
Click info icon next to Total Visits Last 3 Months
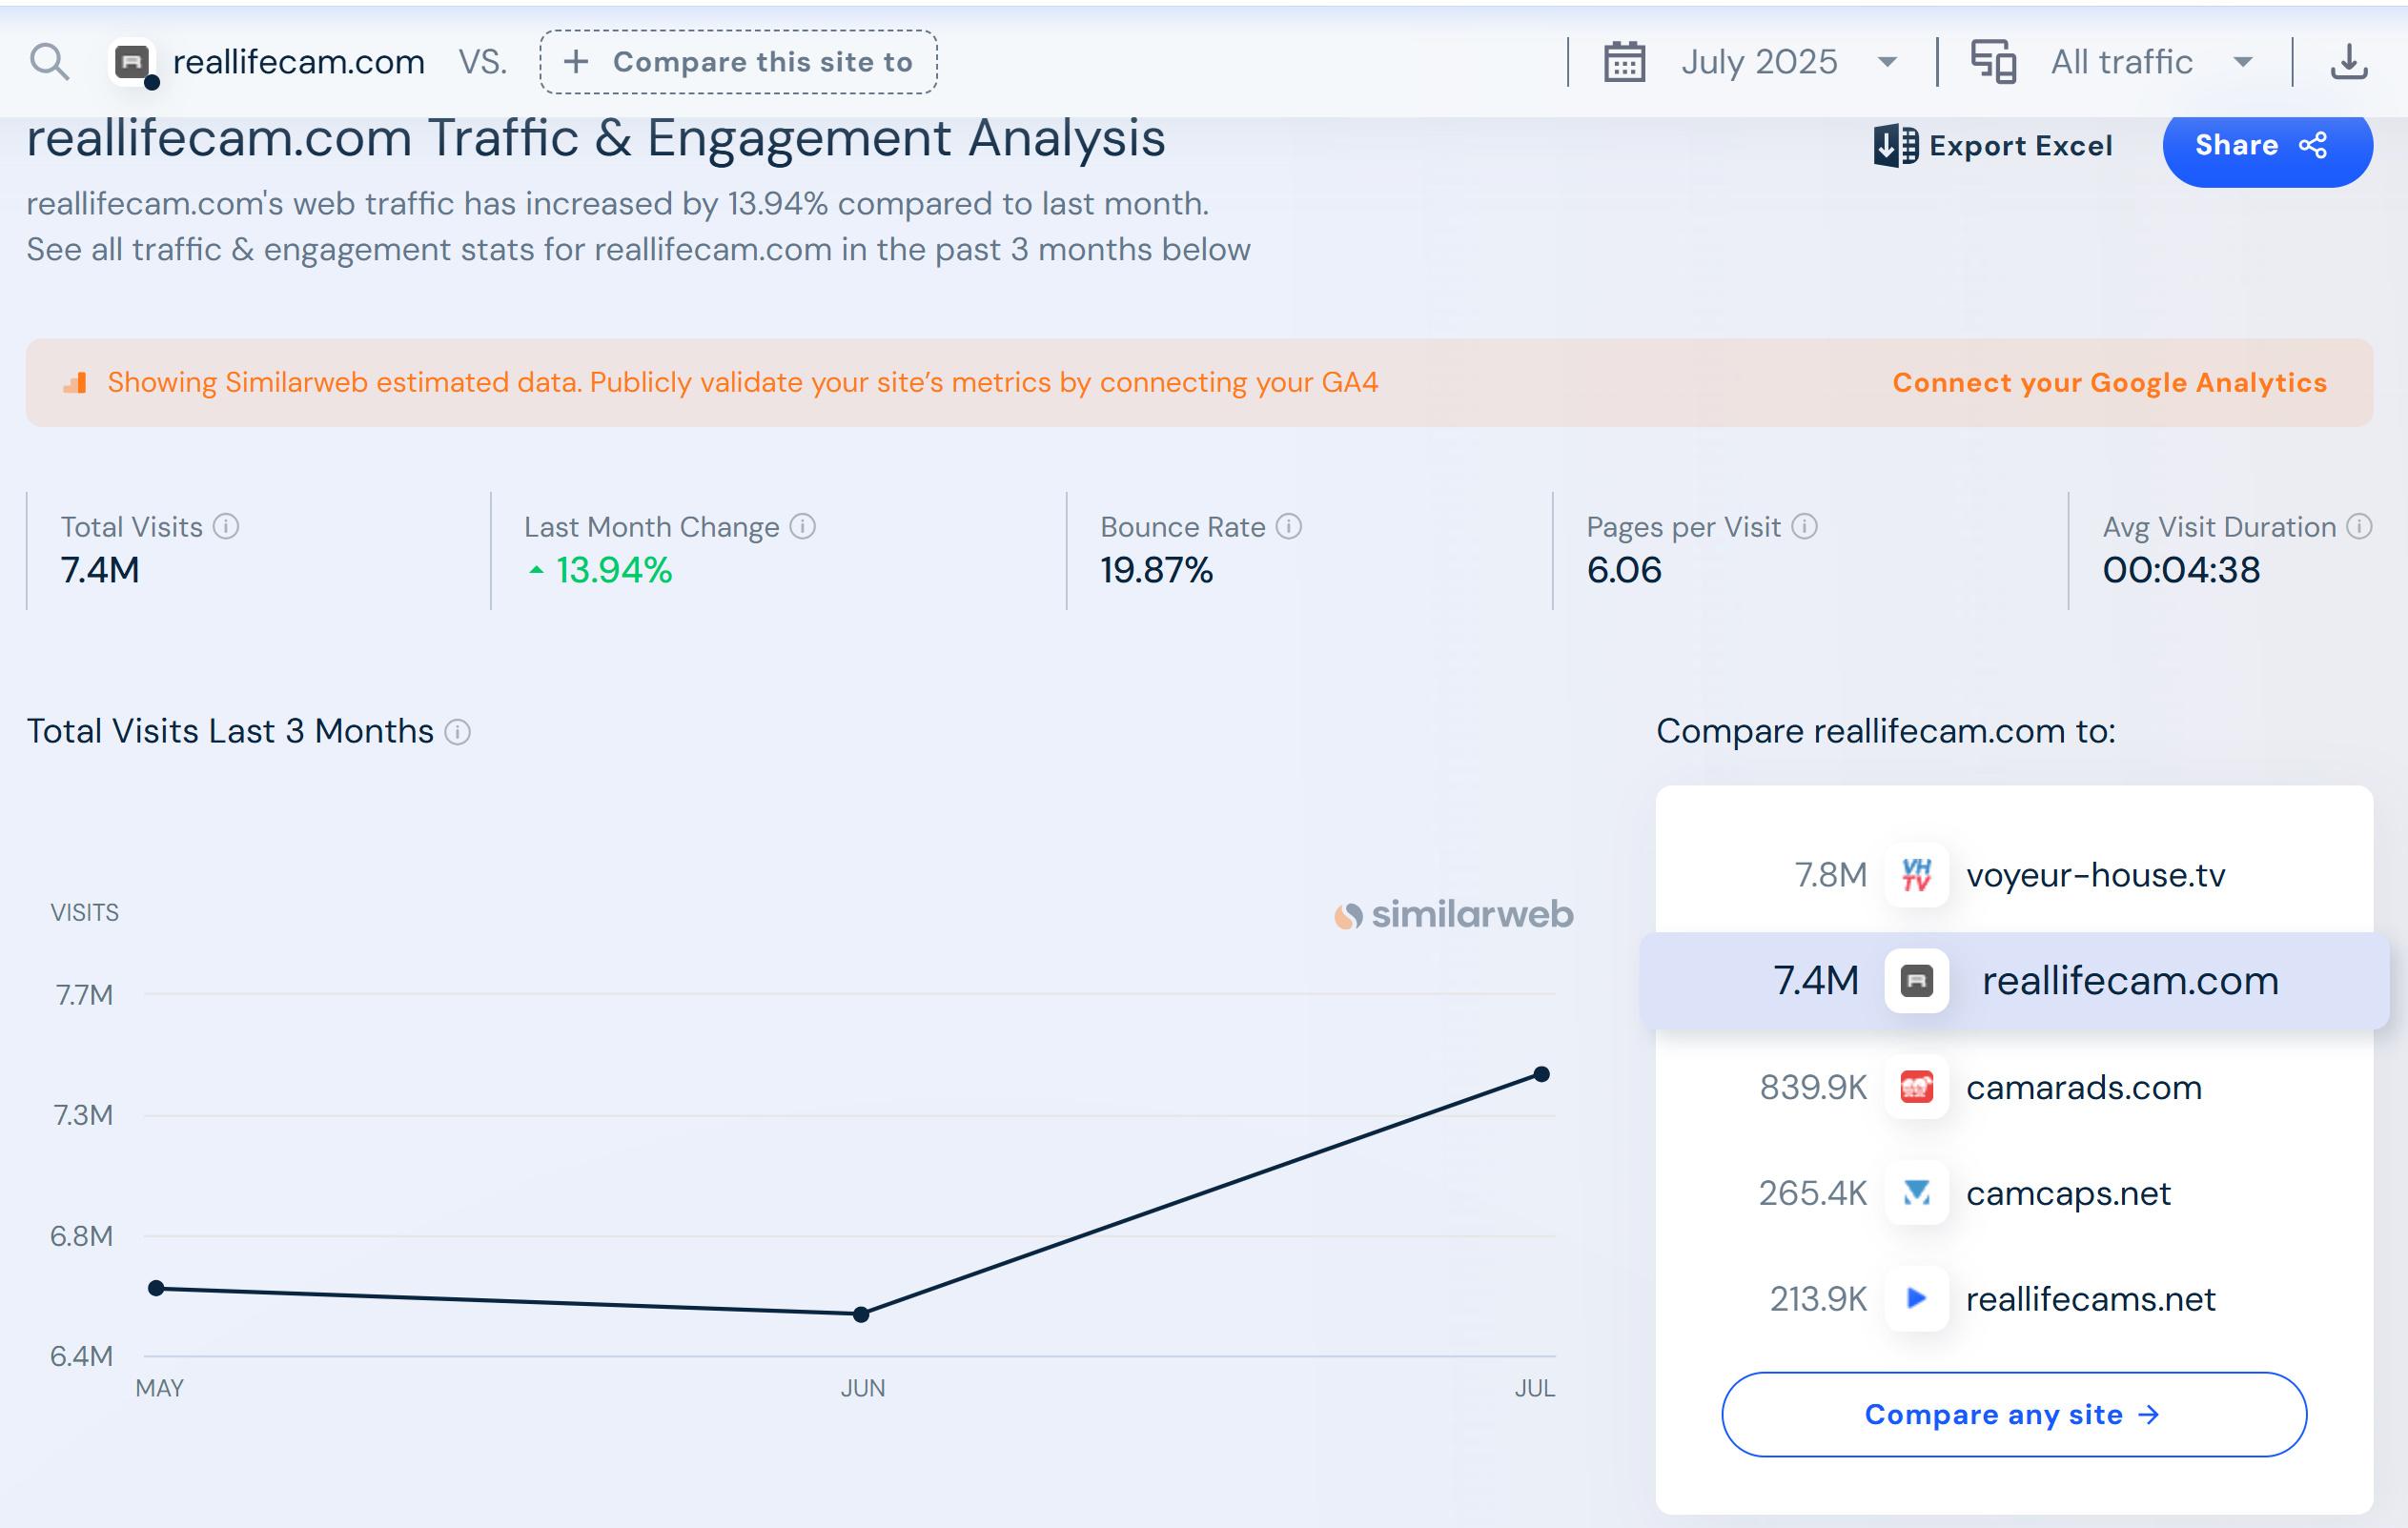(458, 732)
